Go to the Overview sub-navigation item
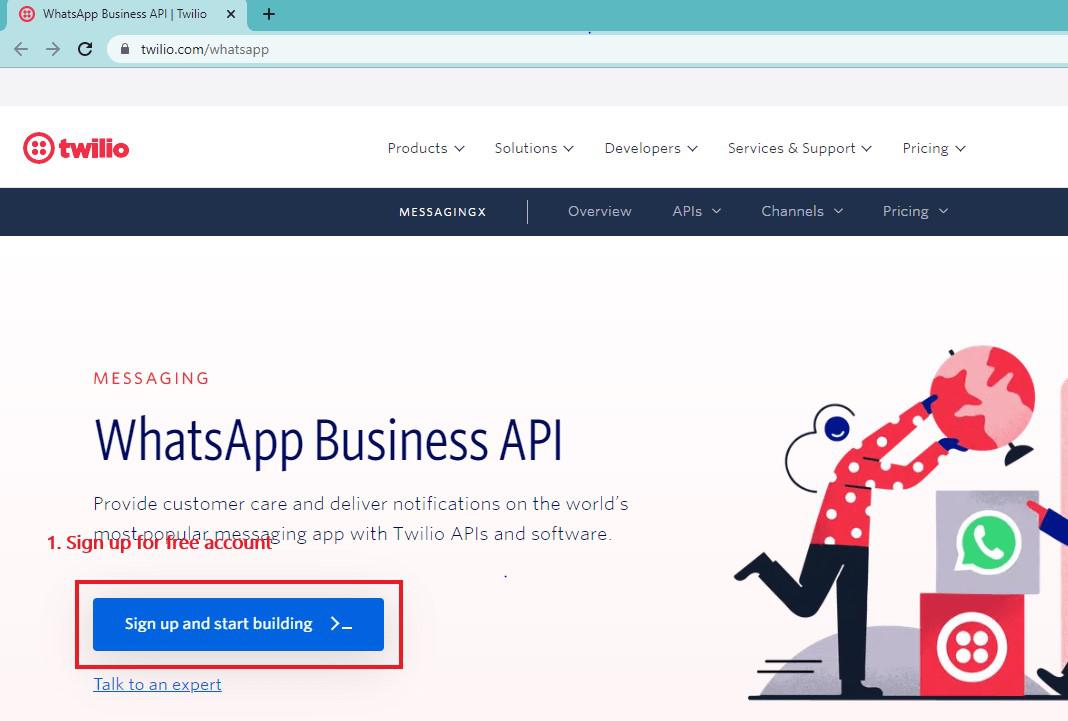Image resolution: width=1068 pixels, height=721 pixels. (599, 211)
